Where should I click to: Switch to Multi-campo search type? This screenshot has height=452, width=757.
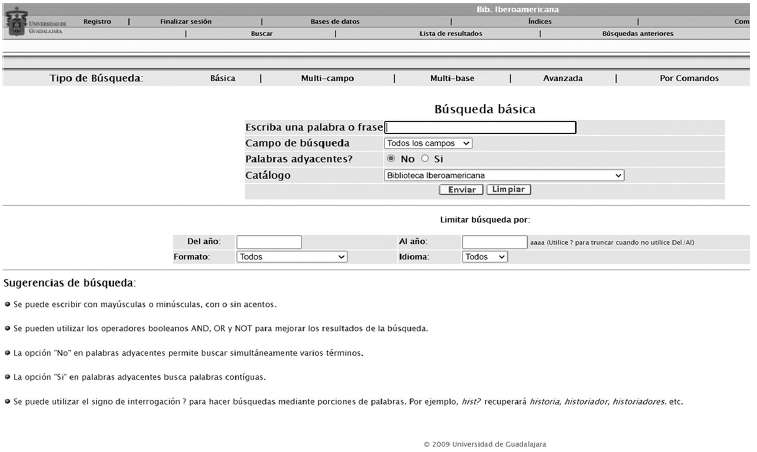pyautogui.click(x=327, y=78)
